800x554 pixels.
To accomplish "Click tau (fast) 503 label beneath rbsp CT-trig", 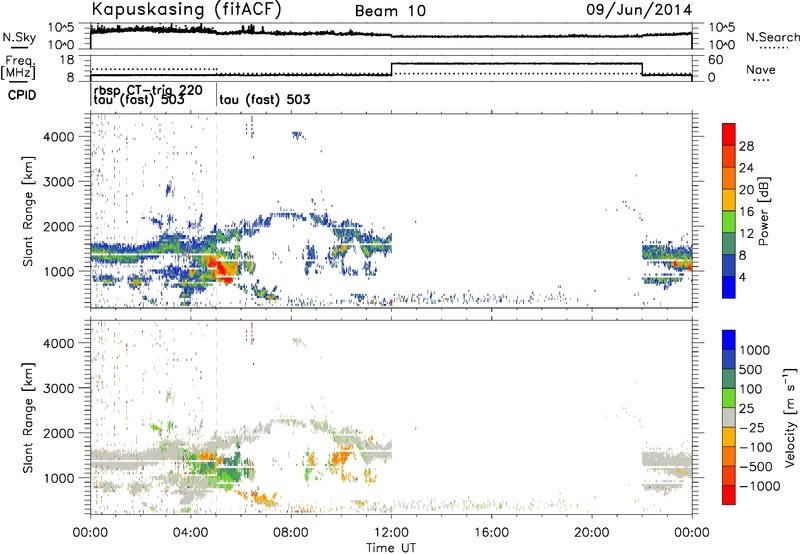I will coord(139,100).
